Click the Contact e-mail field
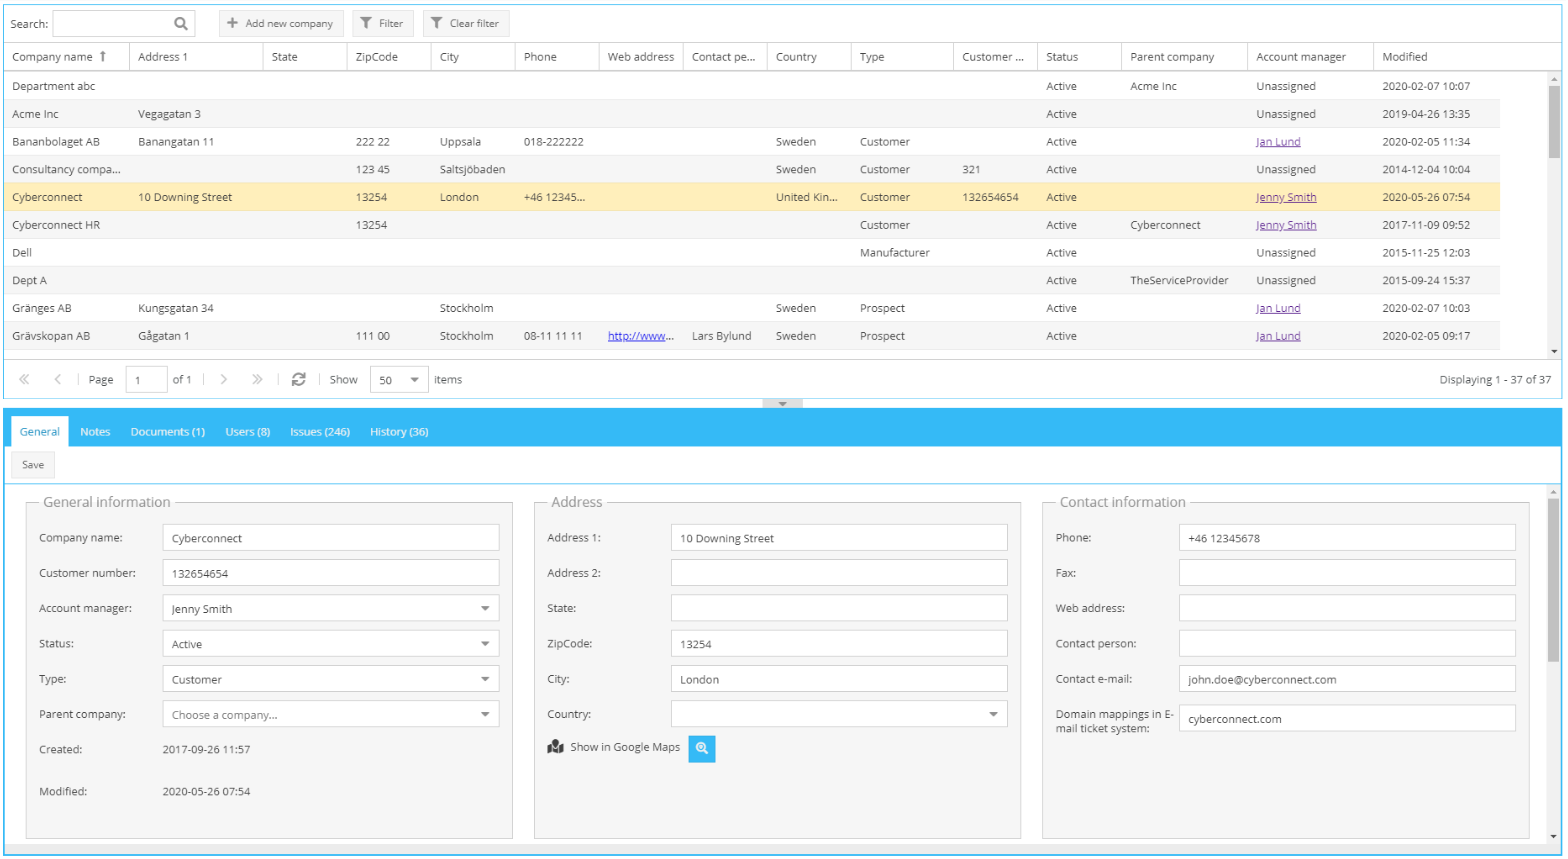 pos(1347,679)
